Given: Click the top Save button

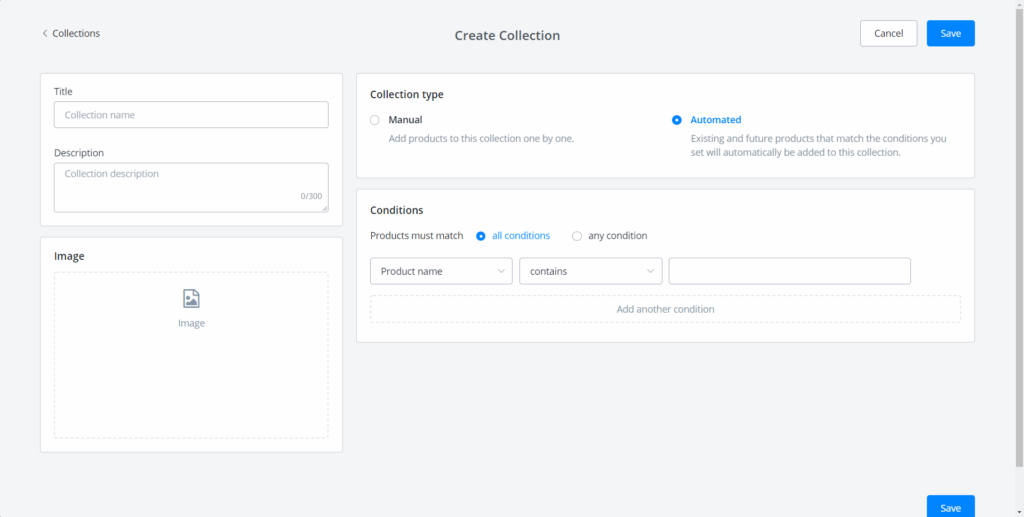Looking at the screenshot, I should click(x=950, y=33).
